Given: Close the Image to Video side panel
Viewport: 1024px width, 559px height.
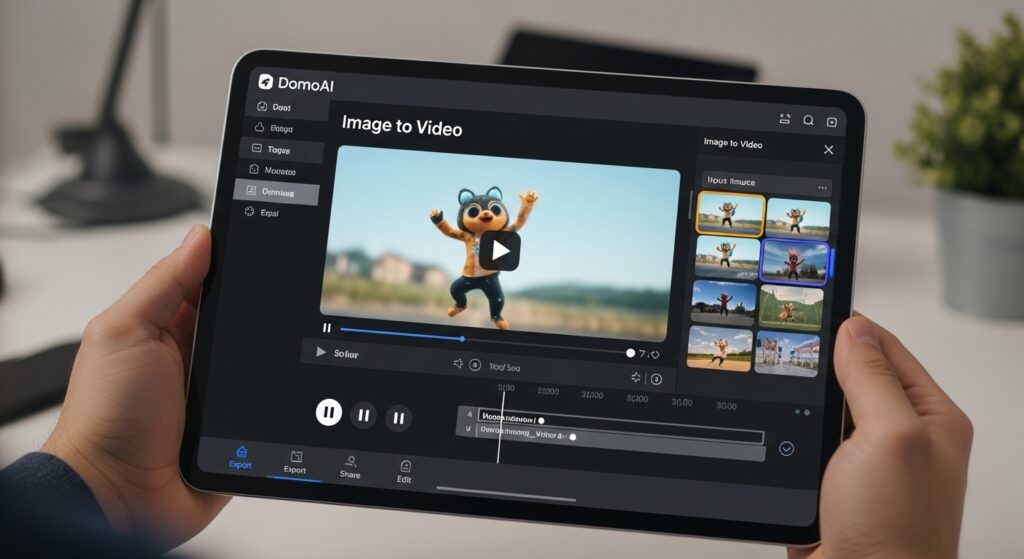Looking at the screenshot, I should tap(828, 150).
